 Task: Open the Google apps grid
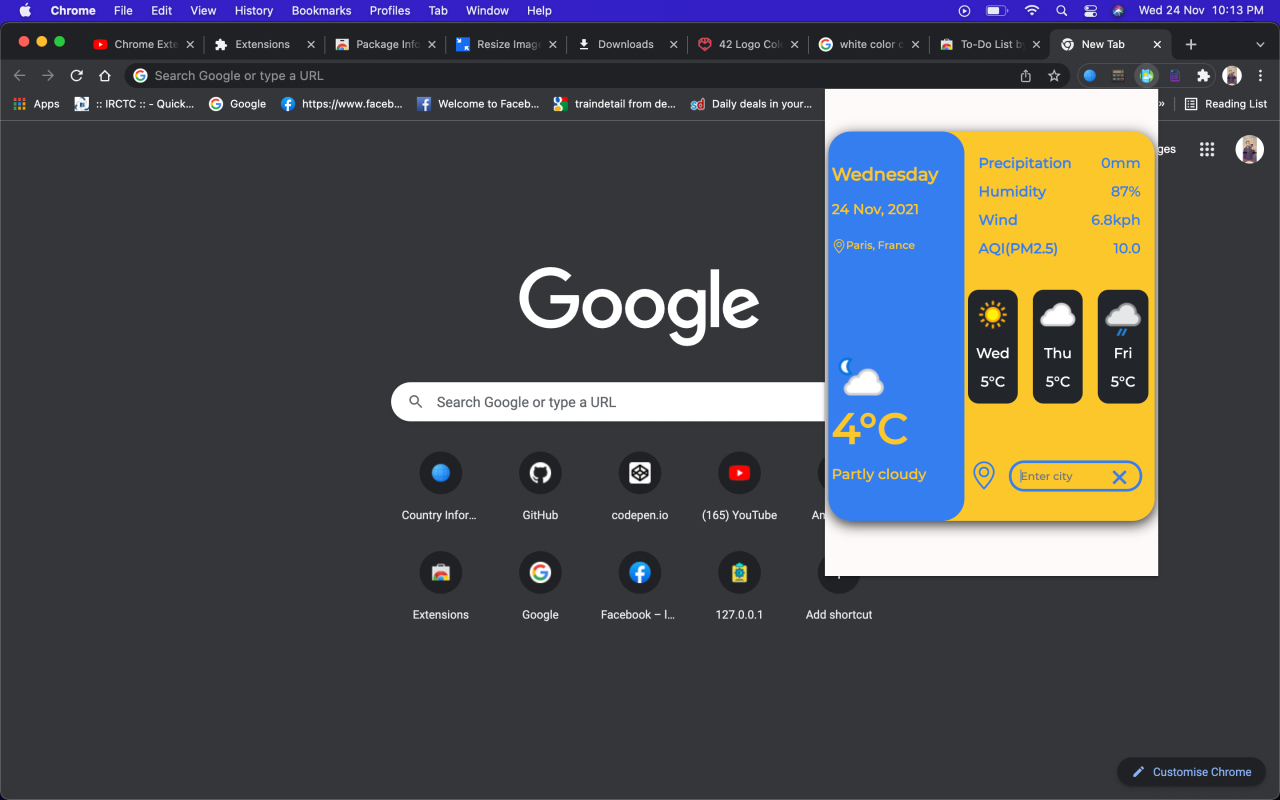pyautogui.click(x=1207, y=149)
